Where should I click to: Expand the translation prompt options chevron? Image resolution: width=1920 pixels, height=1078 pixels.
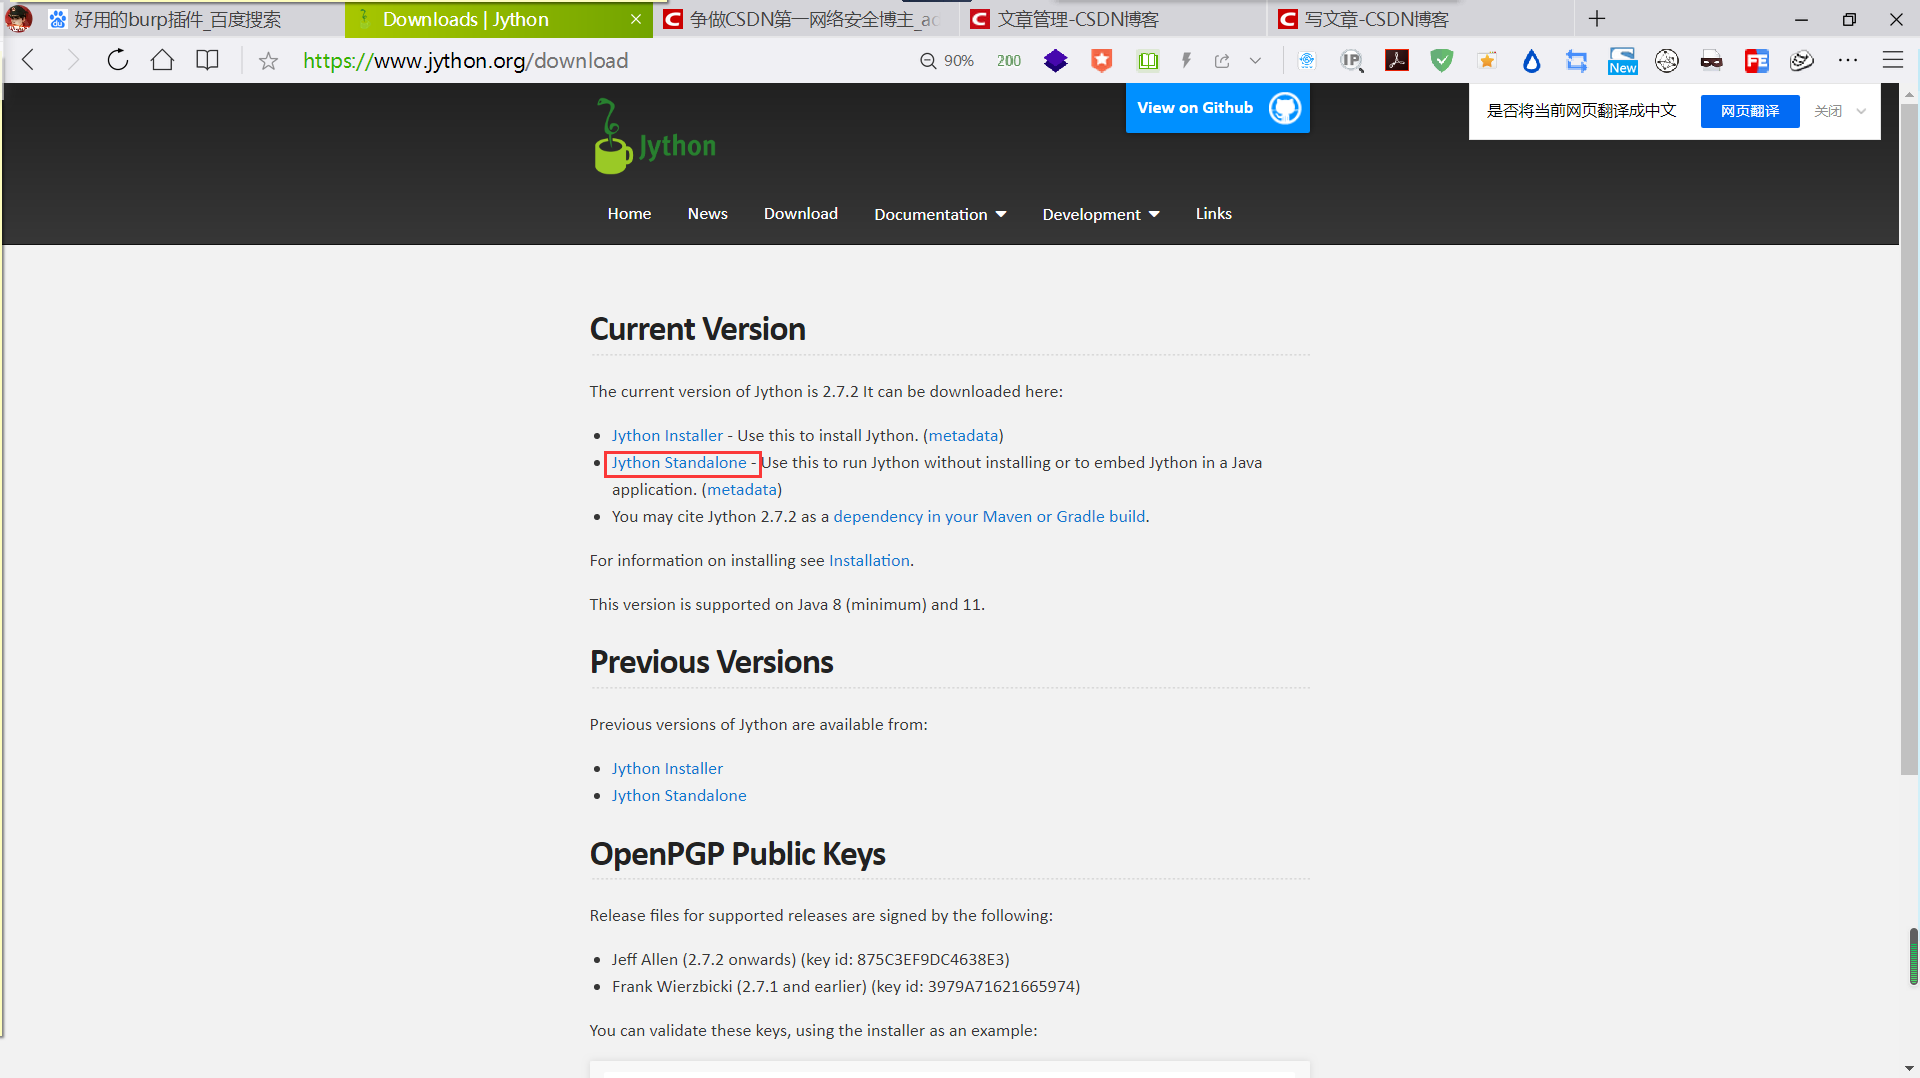pos(1861,111)
